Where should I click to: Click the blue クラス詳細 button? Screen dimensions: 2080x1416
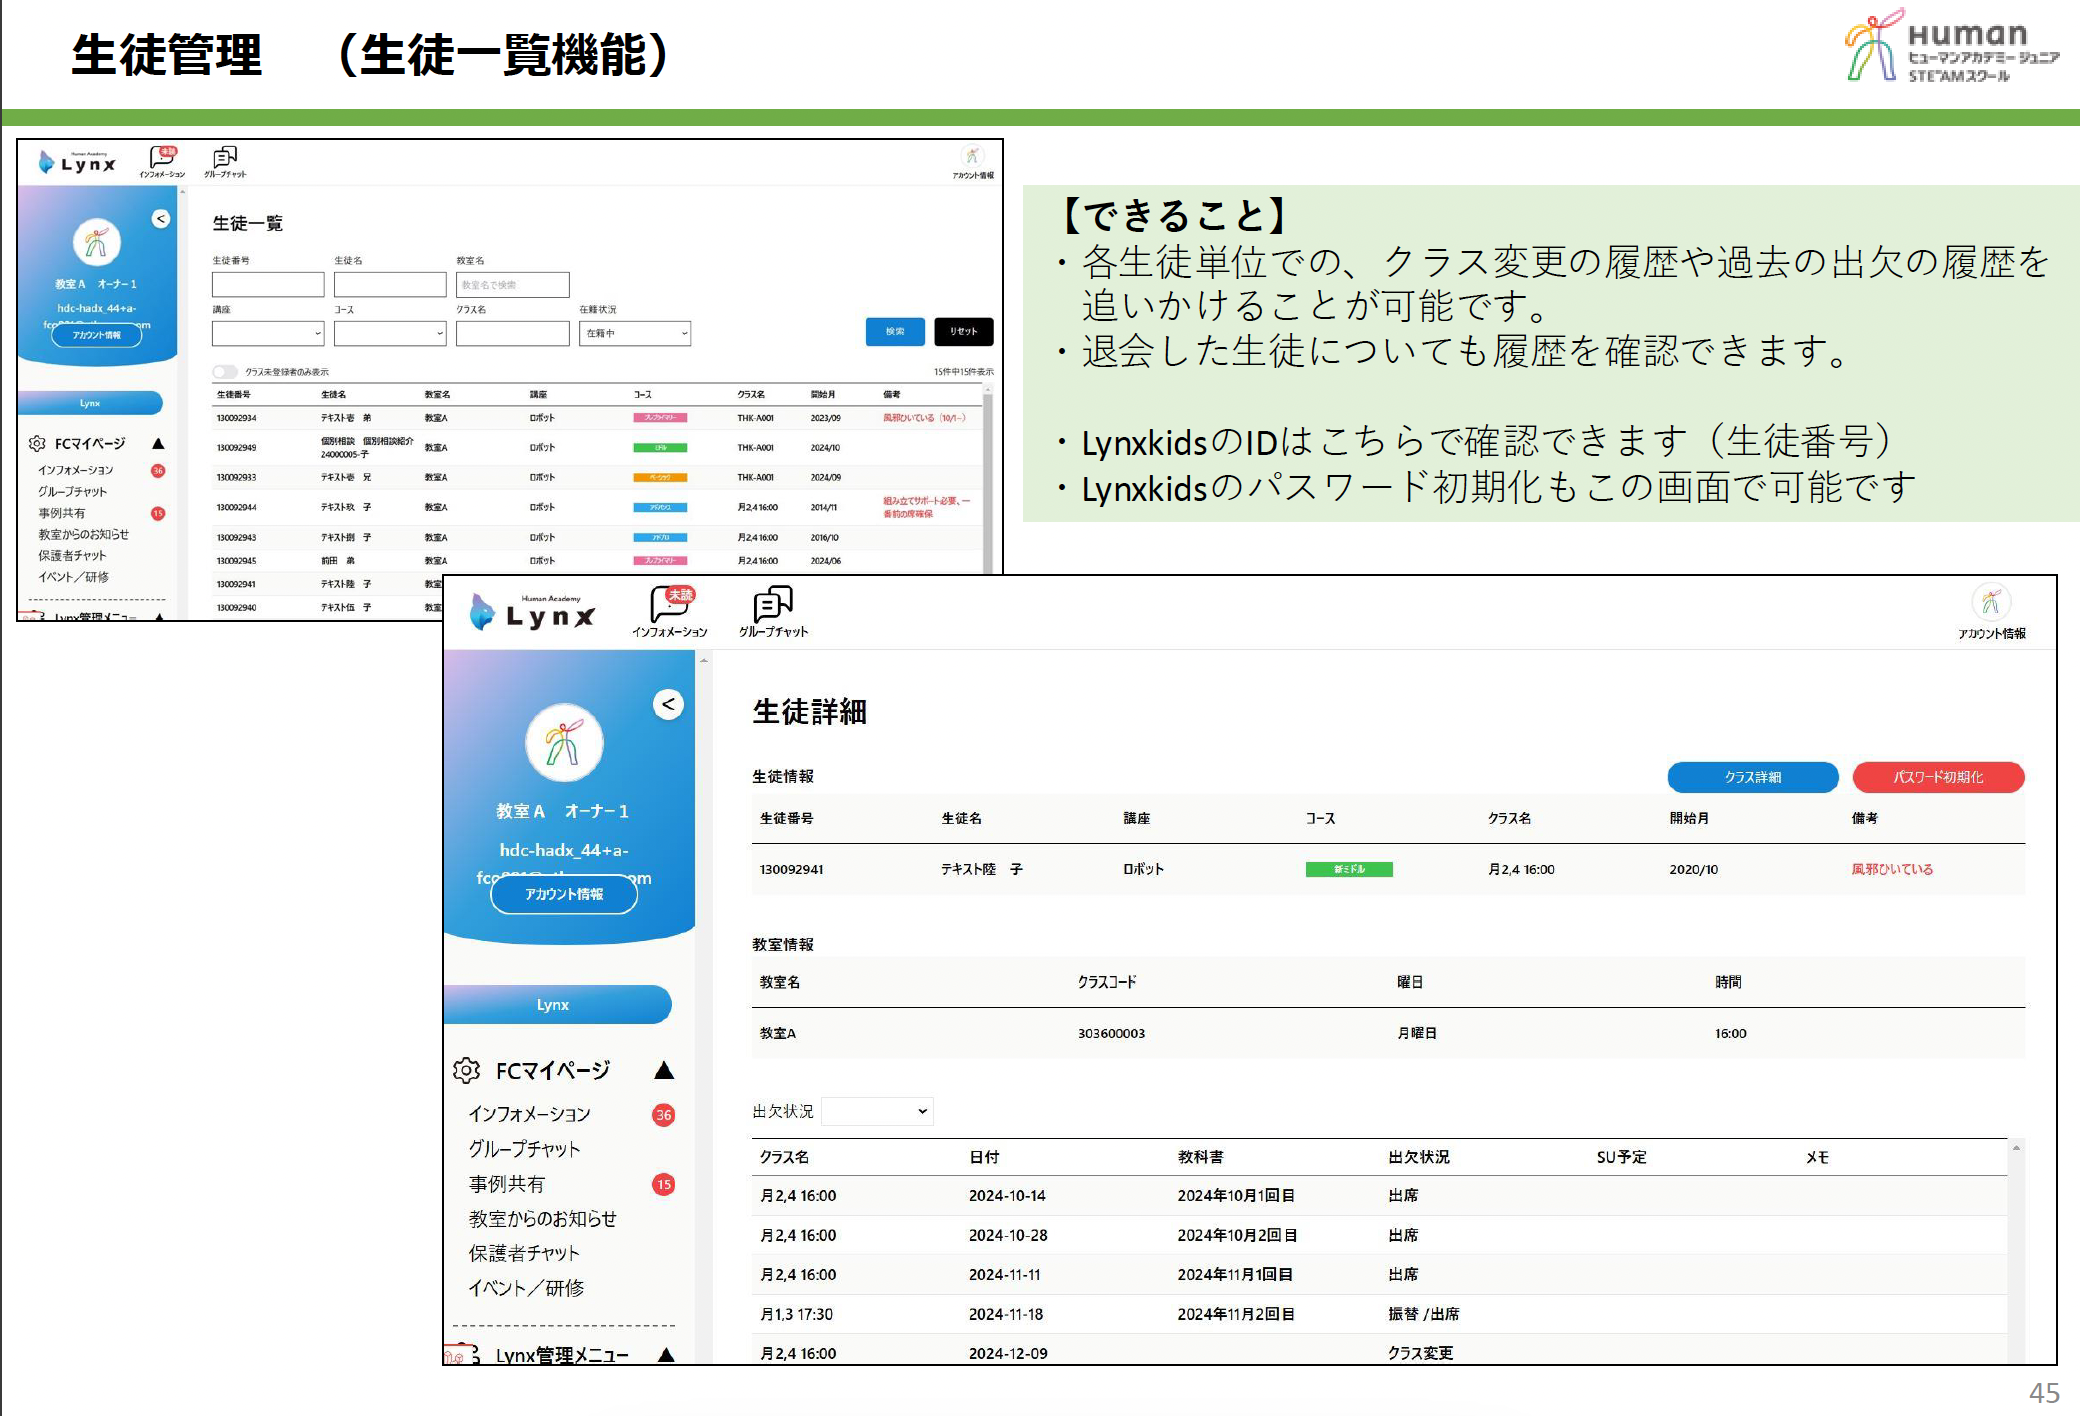click(1752, 777)
